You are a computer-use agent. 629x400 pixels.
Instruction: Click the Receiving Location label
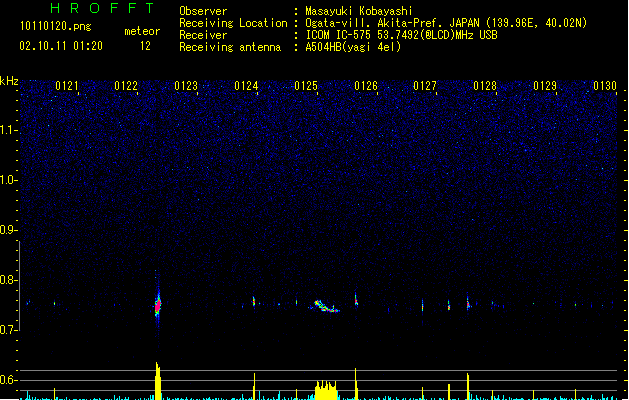click(x=233, y=23)
